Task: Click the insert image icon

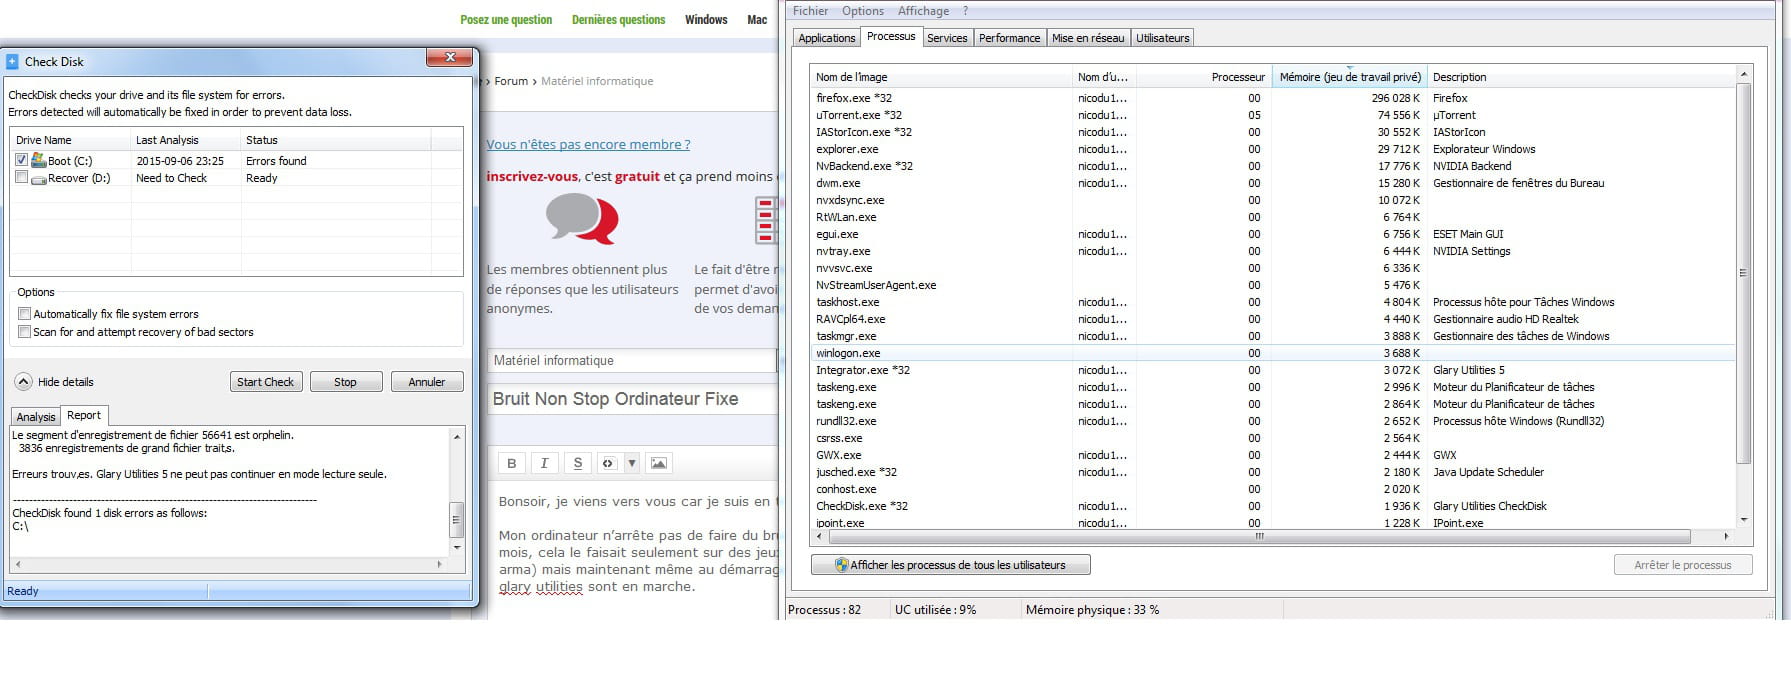Action: 658,463
